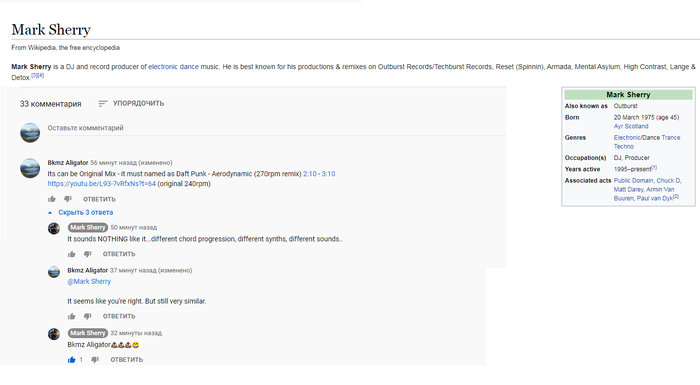Image resolution: width=700 pixels, height=385 pixels.
Task: Open the @Mark Sherry mention link
Action: pos(89,281)
